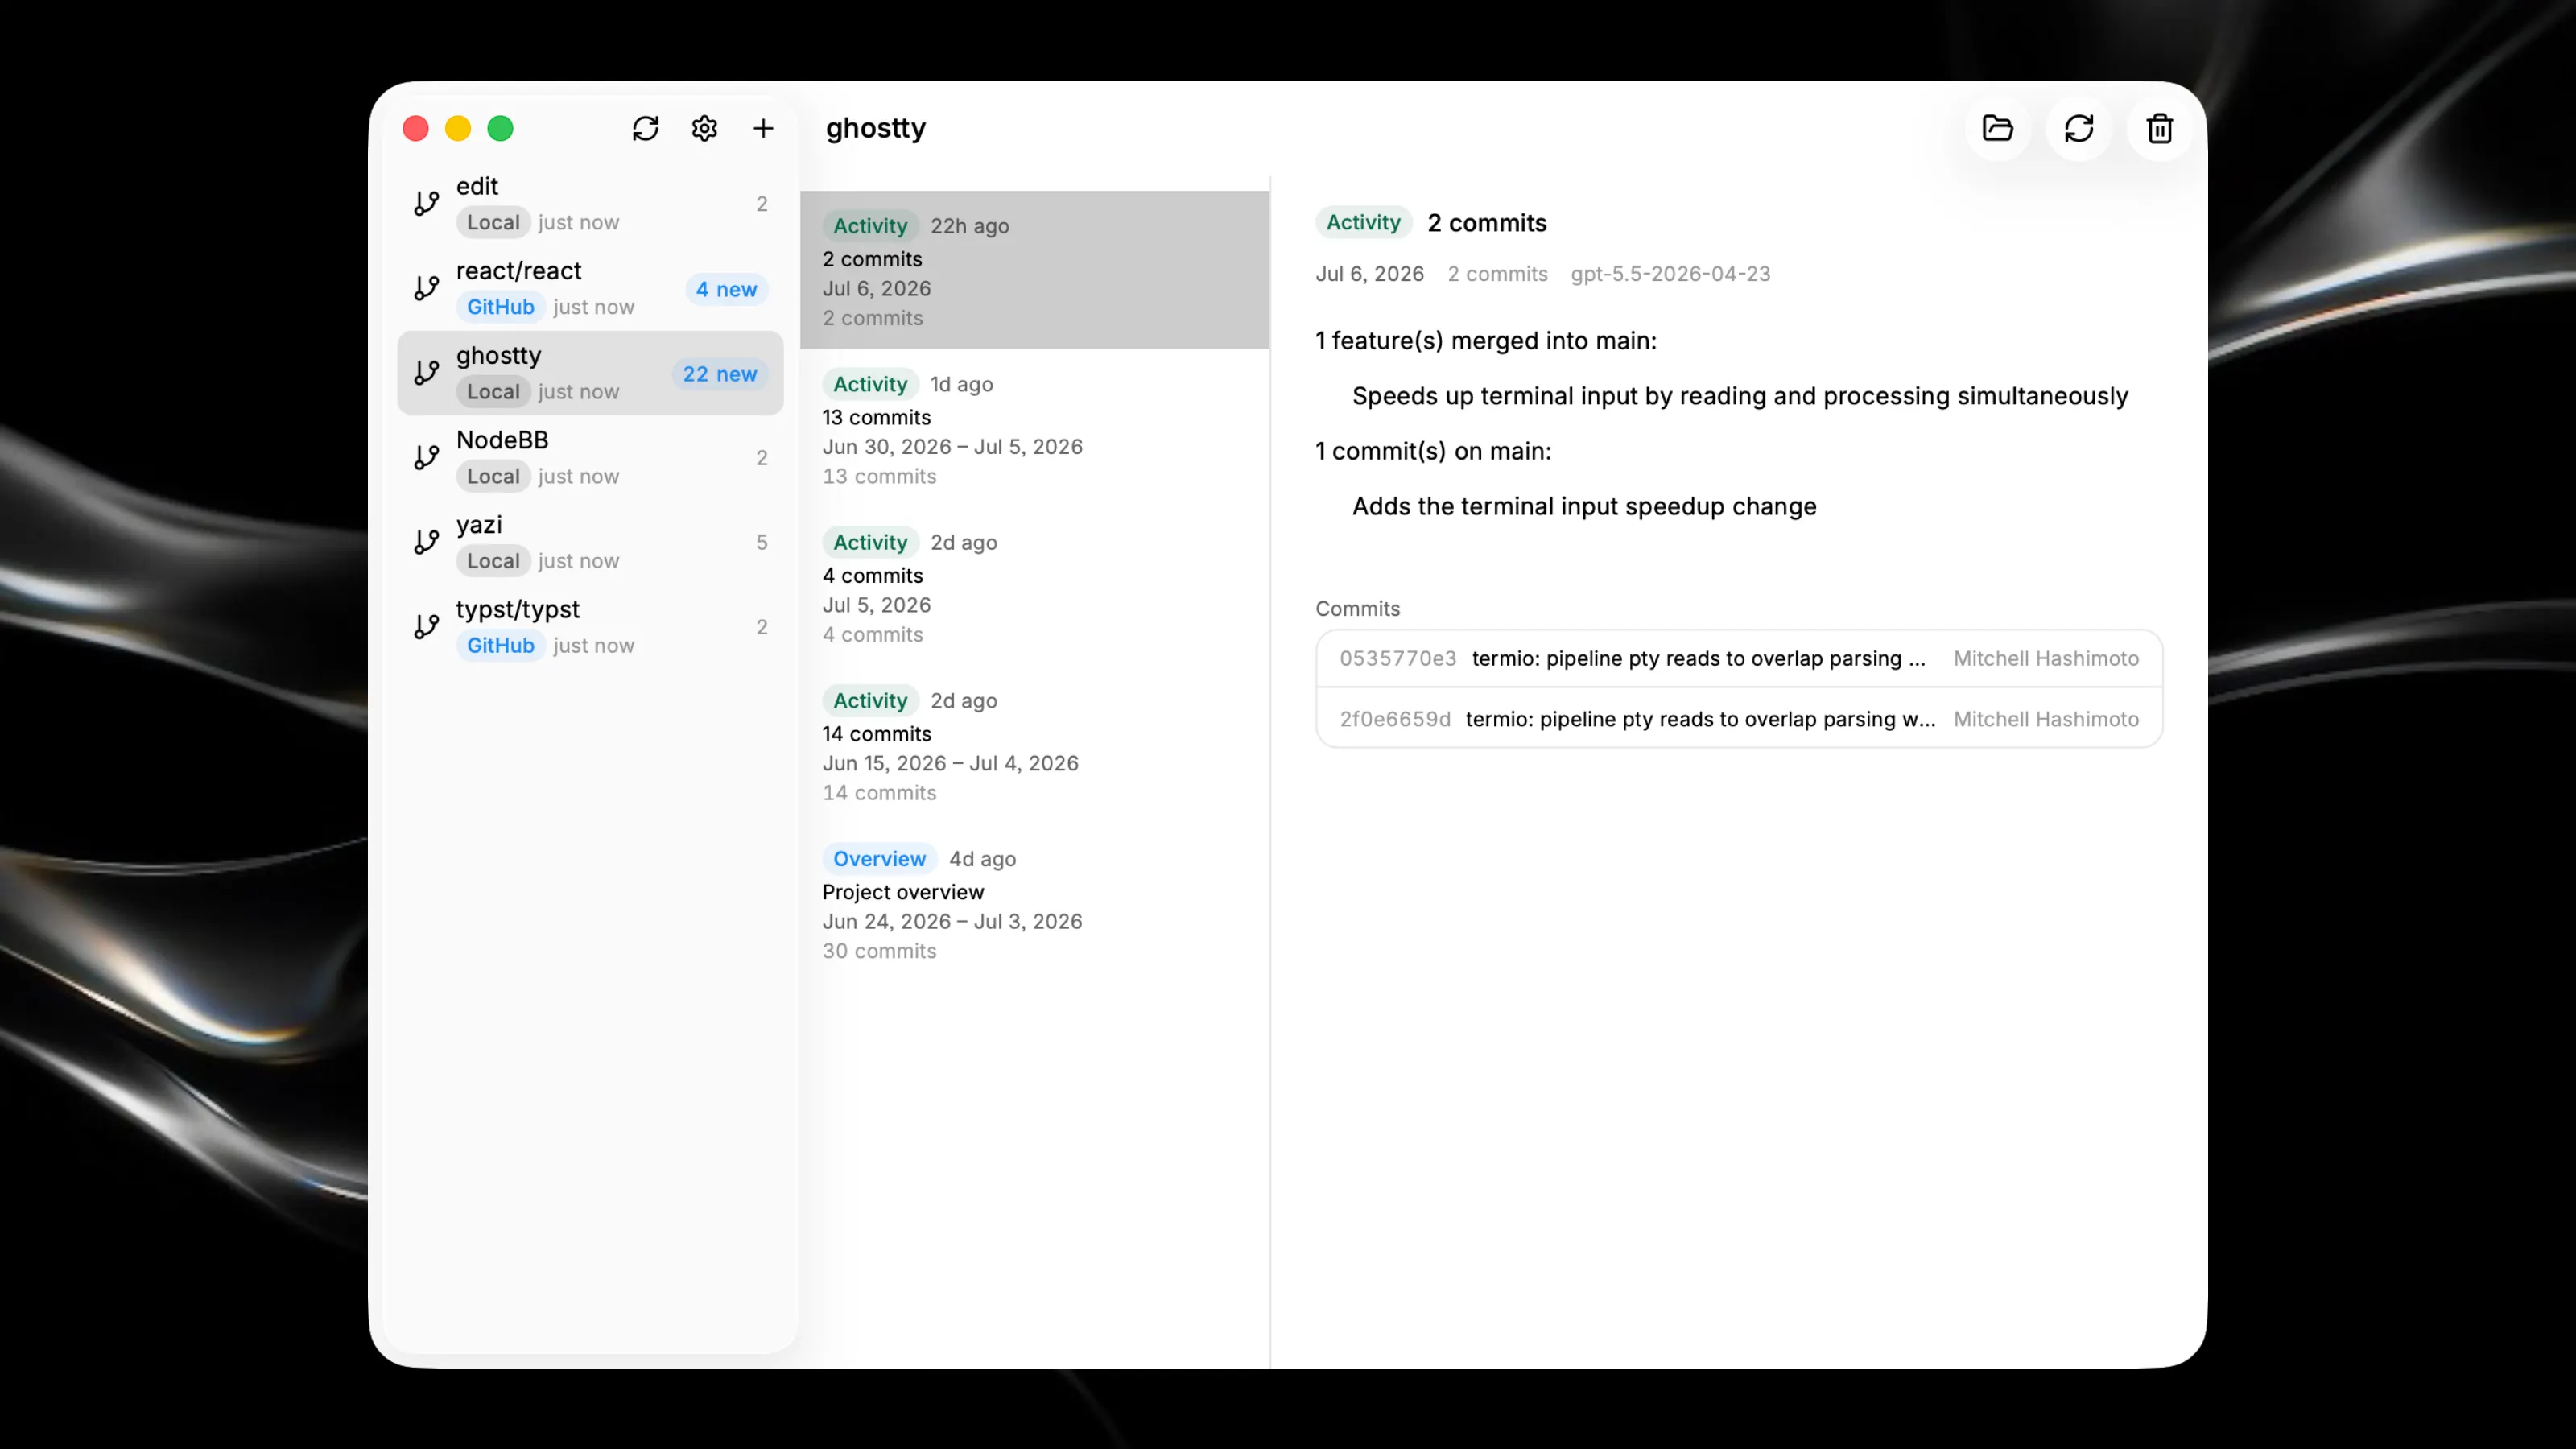Click Mitchell Hashimoto on commit 0535770e3

pyautogui.click(x=2046, y=658)
